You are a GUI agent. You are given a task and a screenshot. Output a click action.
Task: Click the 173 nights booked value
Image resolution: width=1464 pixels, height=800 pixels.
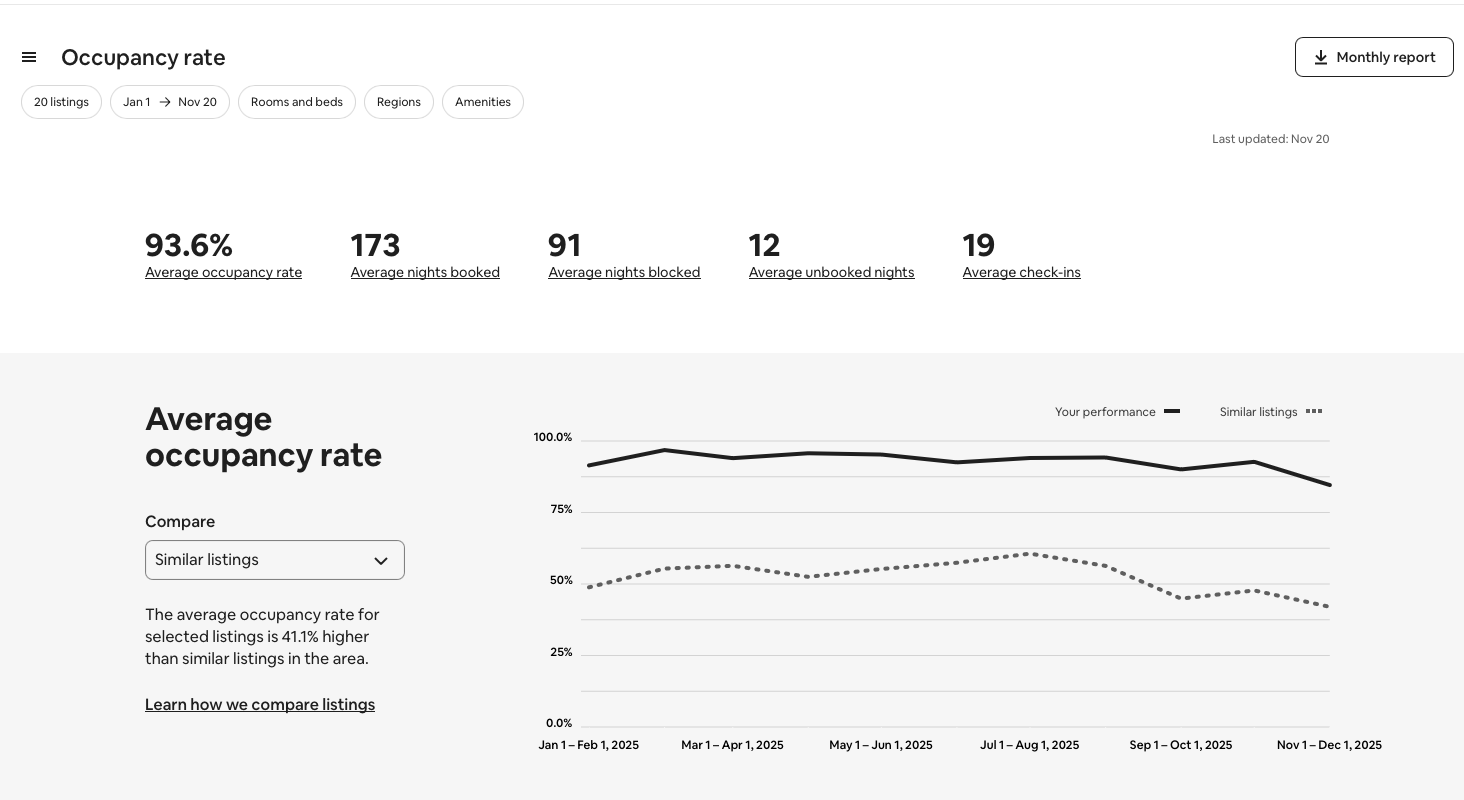[x=376, y=245]
